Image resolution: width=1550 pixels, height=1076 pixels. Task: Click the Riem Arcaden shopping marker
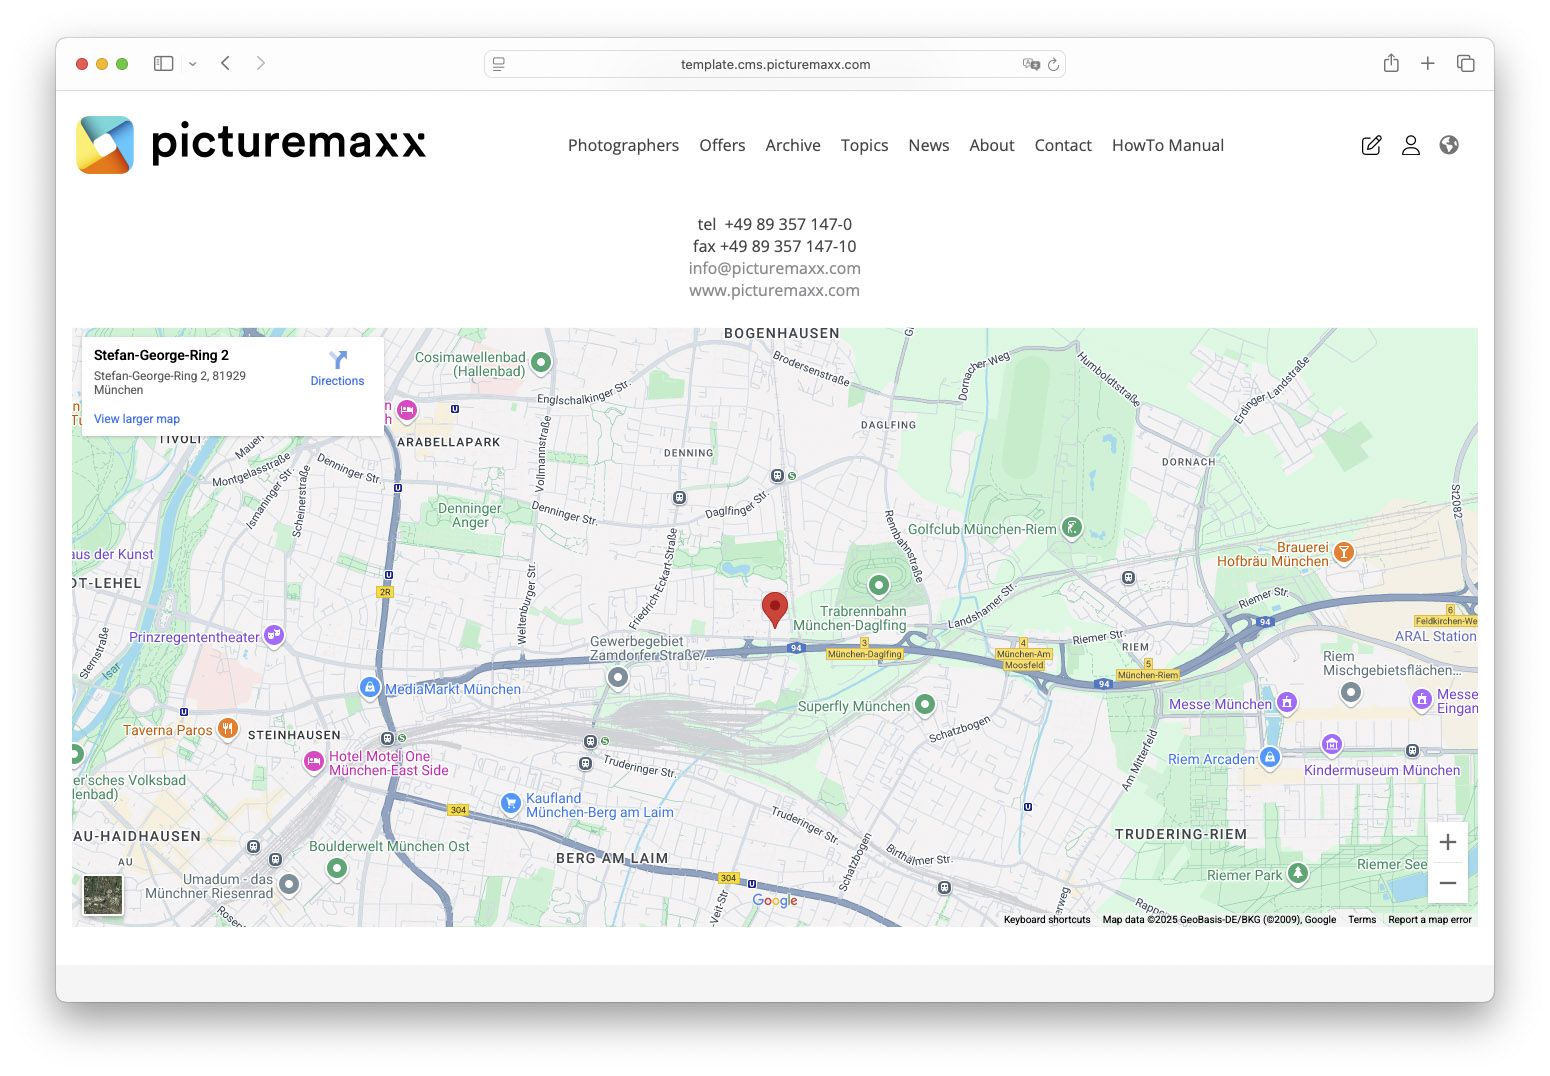click(1270, 757)
